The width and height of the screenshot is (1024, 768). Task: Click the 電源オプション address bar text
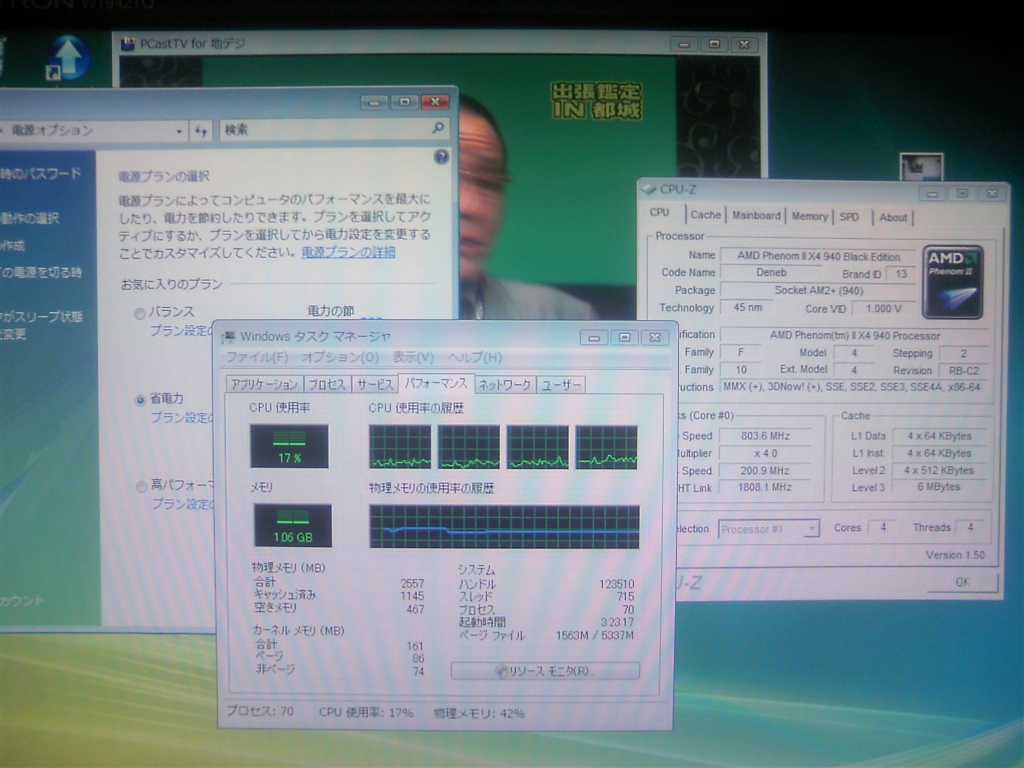click(x=52, y=131)
